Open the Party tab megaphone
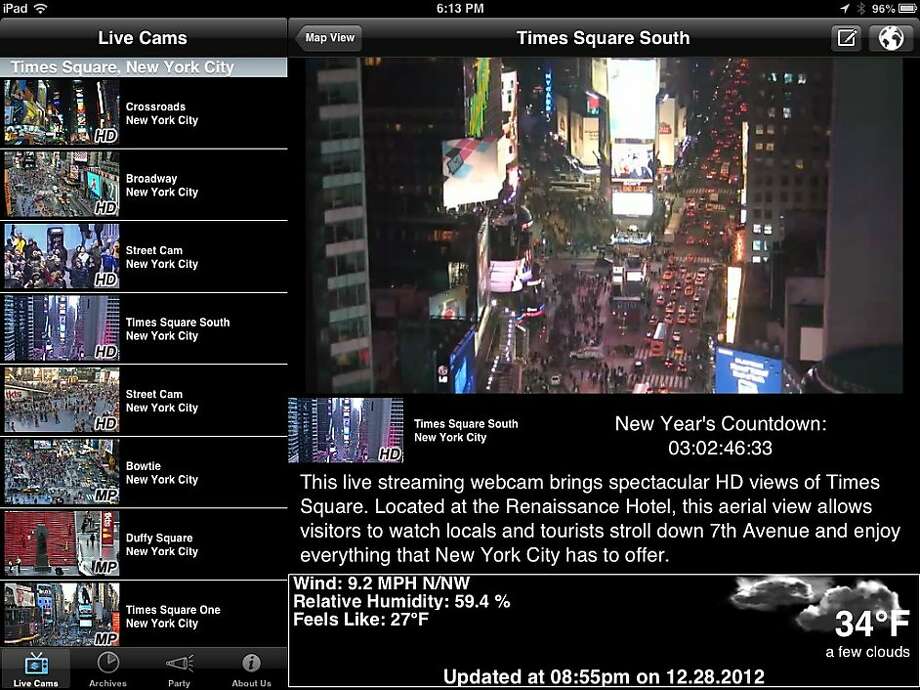 point(179,668)
